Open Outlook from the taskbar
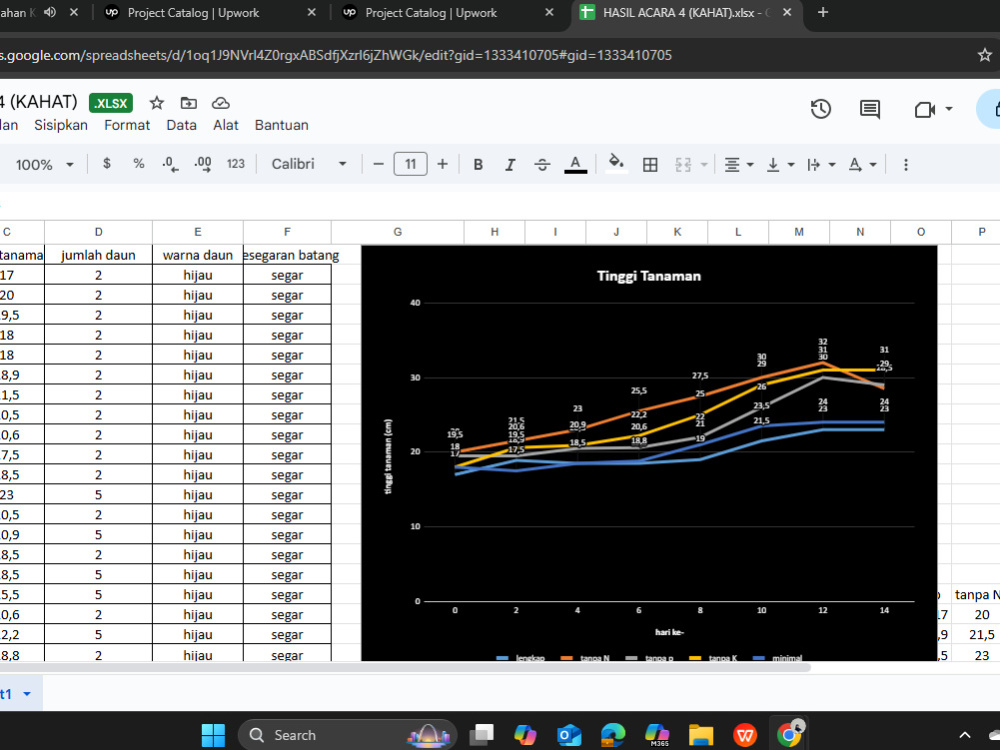 569,735
